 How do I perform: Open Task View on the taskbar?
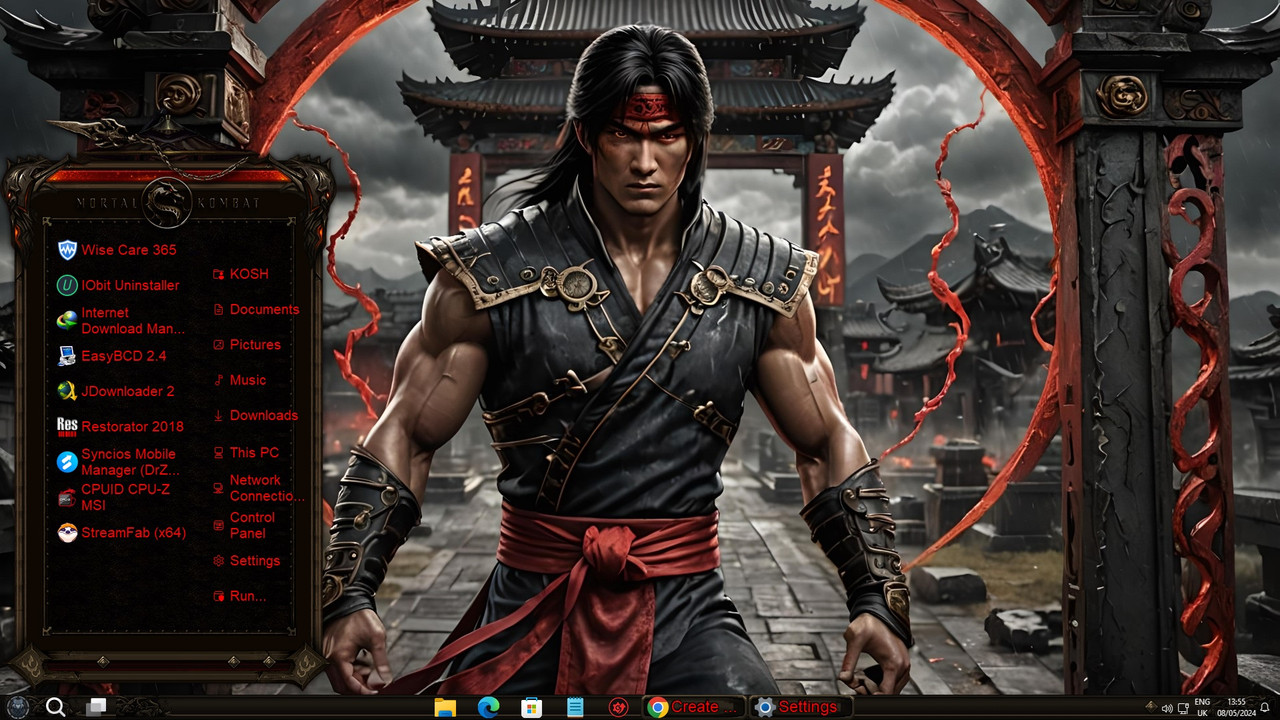click(96, 707)
